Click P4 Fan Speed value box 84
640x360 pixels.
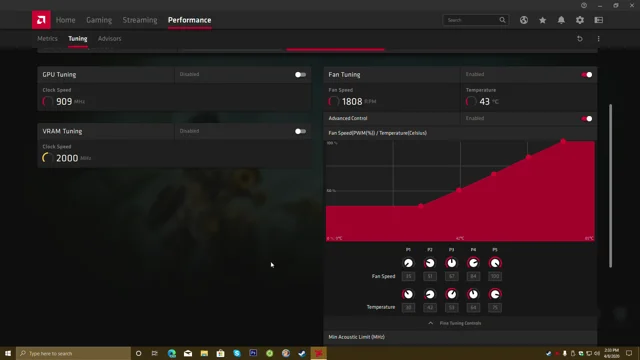click(x=473, y=276)
